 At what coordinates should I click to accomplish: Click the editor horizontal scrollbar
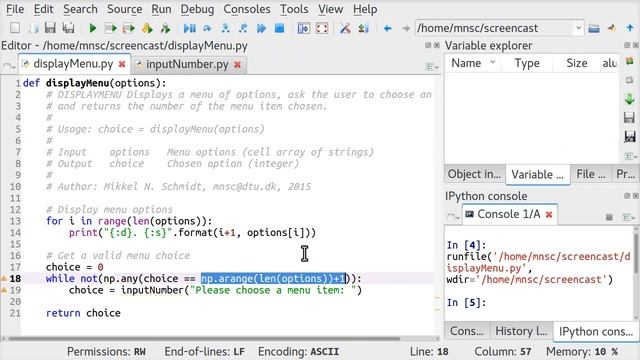(204, 338)
